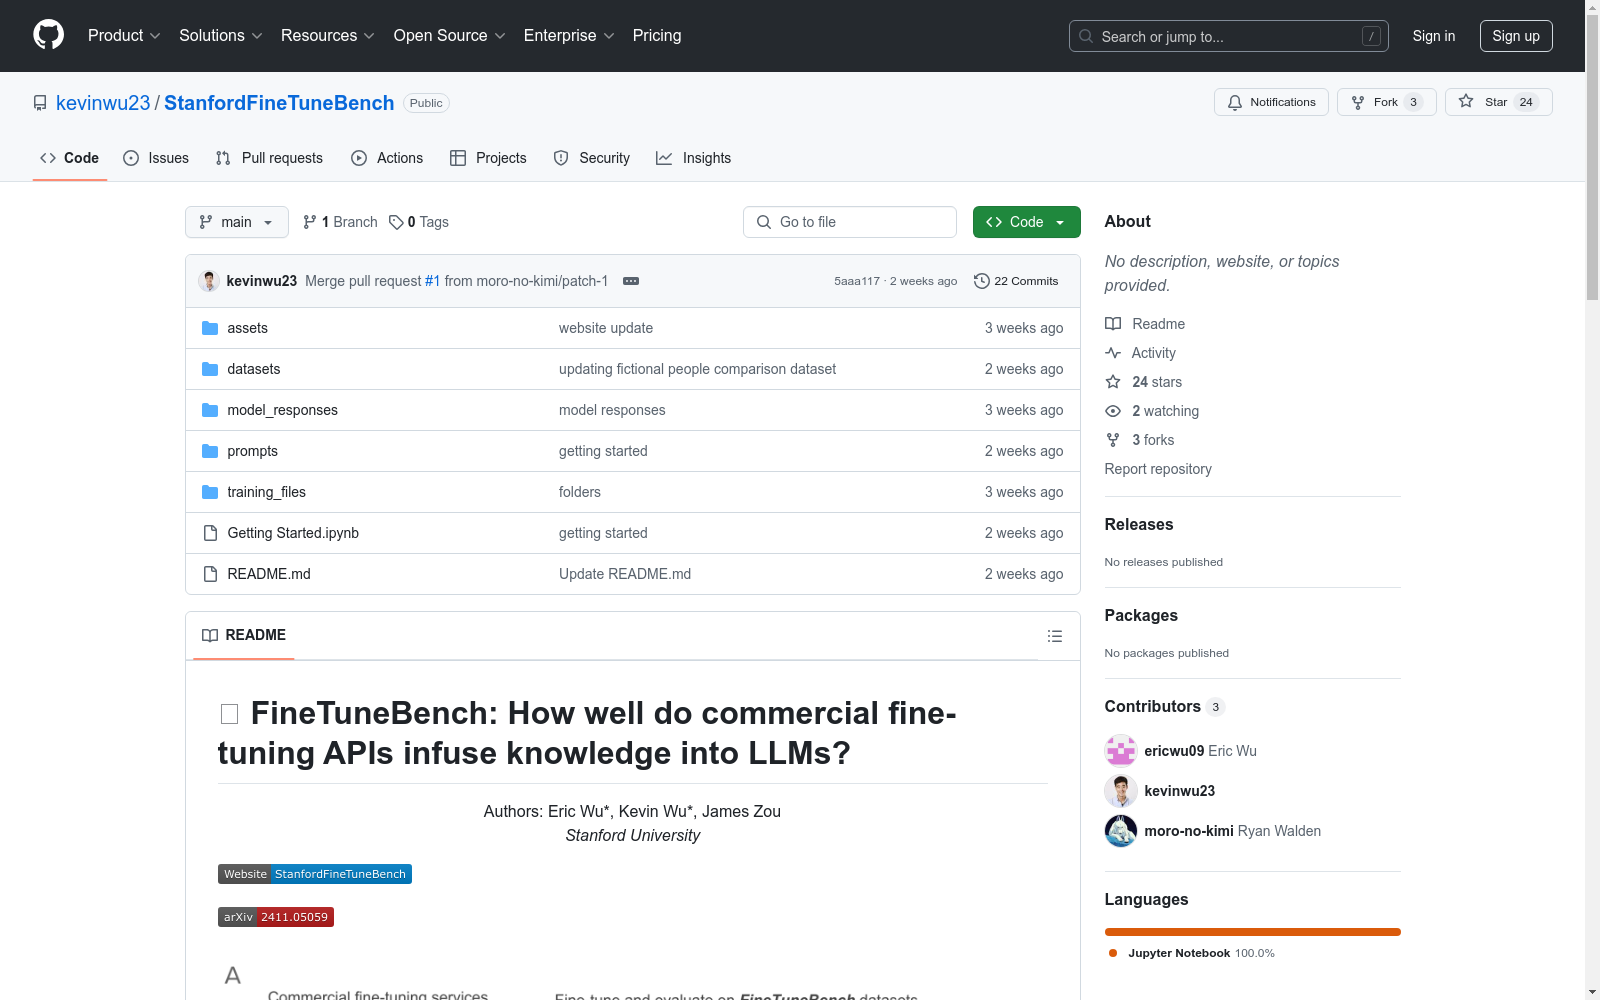View the 0 Tags link

419,222
